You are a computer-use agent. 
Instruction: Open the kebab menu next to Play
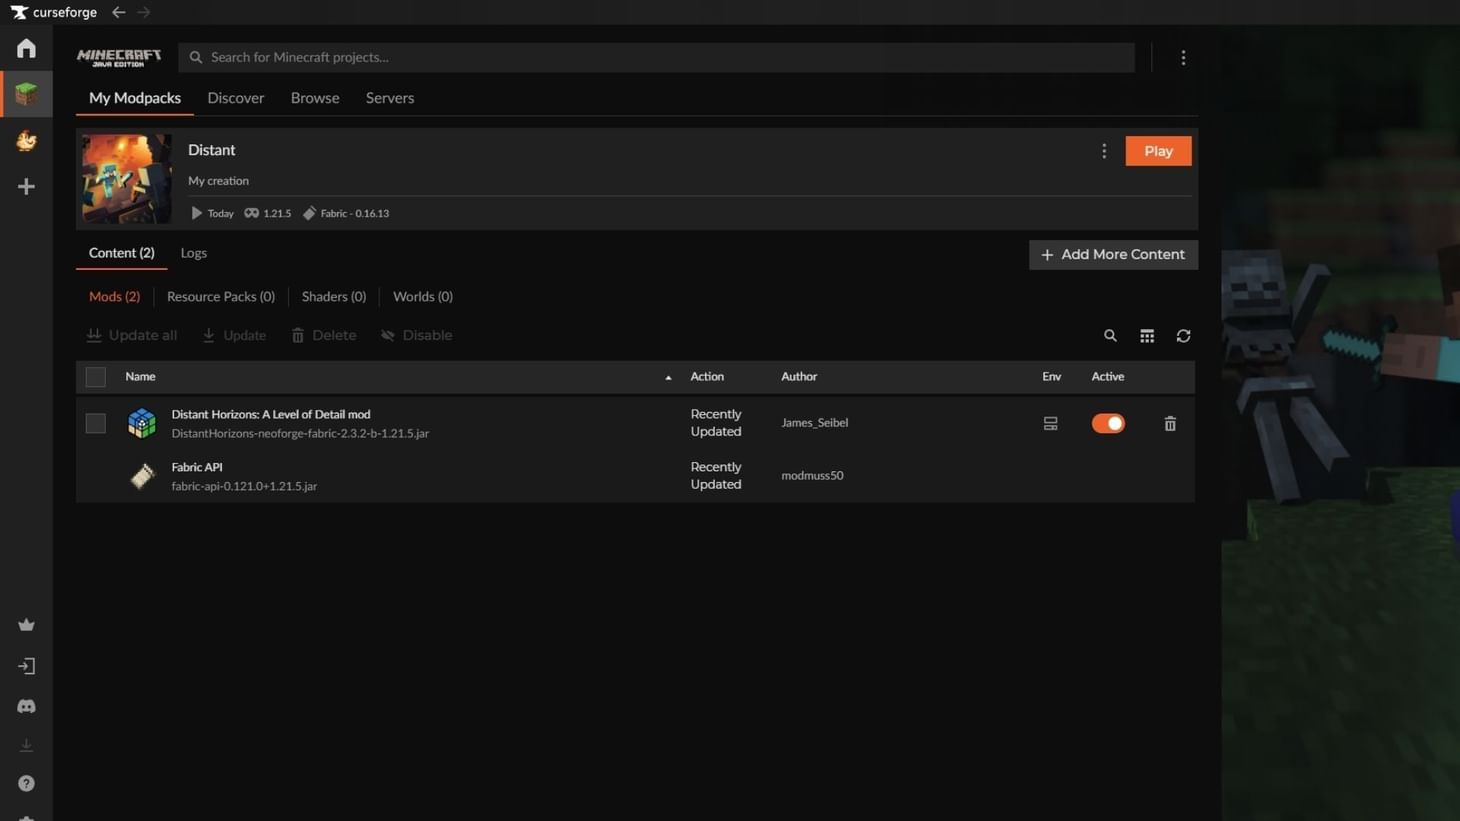pyautogui.click(x=1103, y=150)
